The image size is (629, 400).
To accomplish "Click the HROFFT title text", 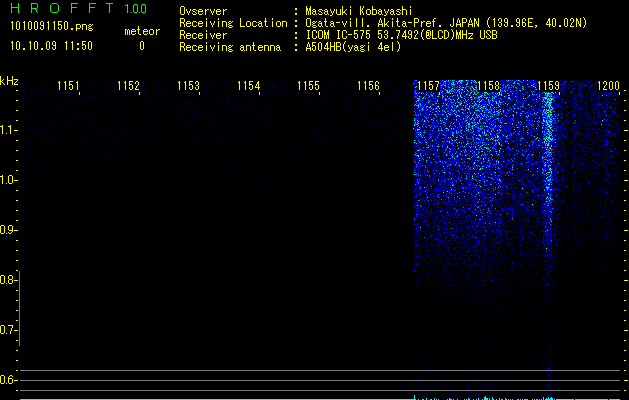I will point(62,8).
